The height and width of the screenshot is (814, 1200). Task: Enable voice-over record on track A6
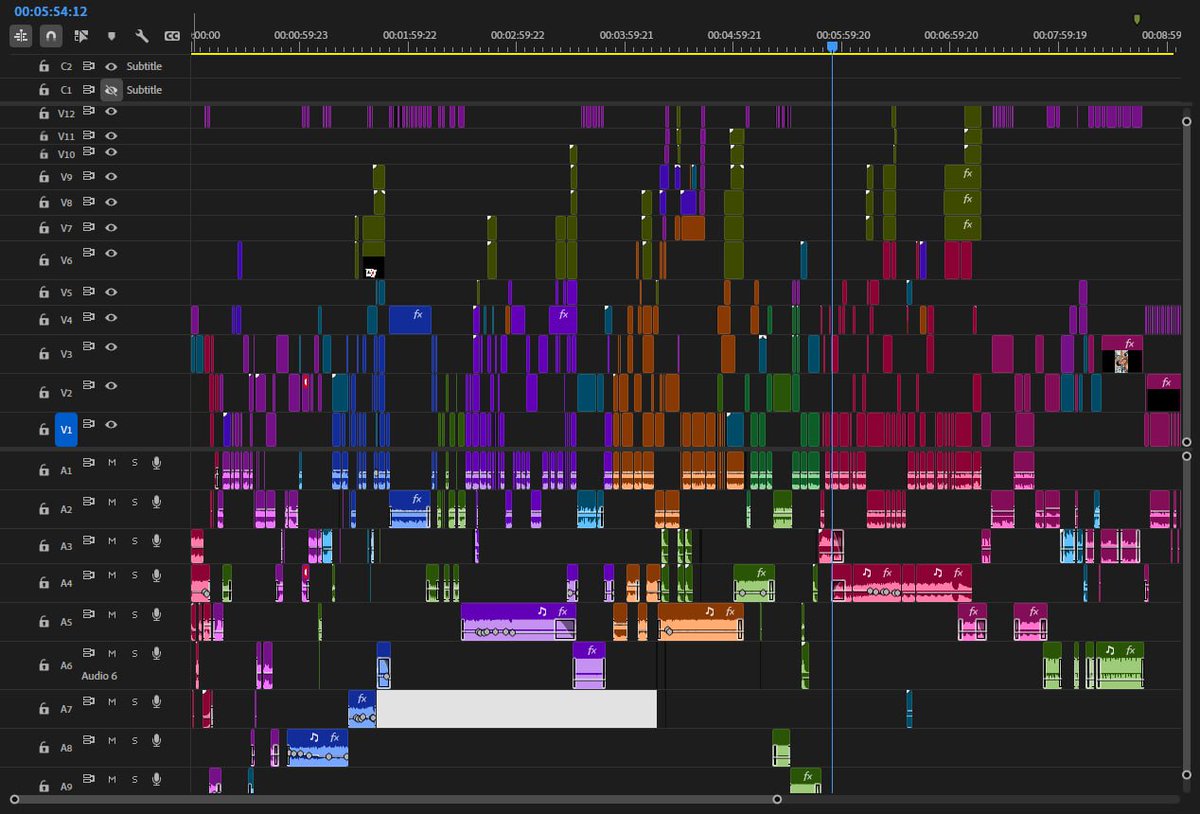pyautogui.click(x=156, y=653)
